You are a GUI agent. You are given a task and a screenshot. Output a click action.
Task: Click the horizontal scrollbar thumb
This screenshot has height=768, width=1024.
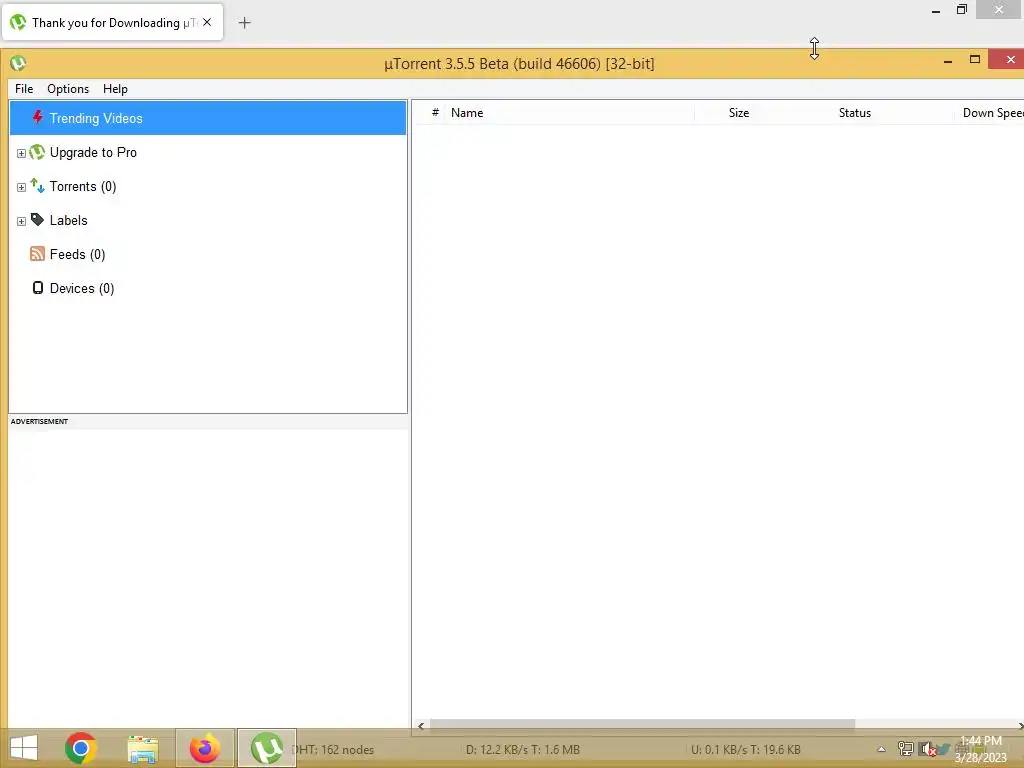[642, 724]
